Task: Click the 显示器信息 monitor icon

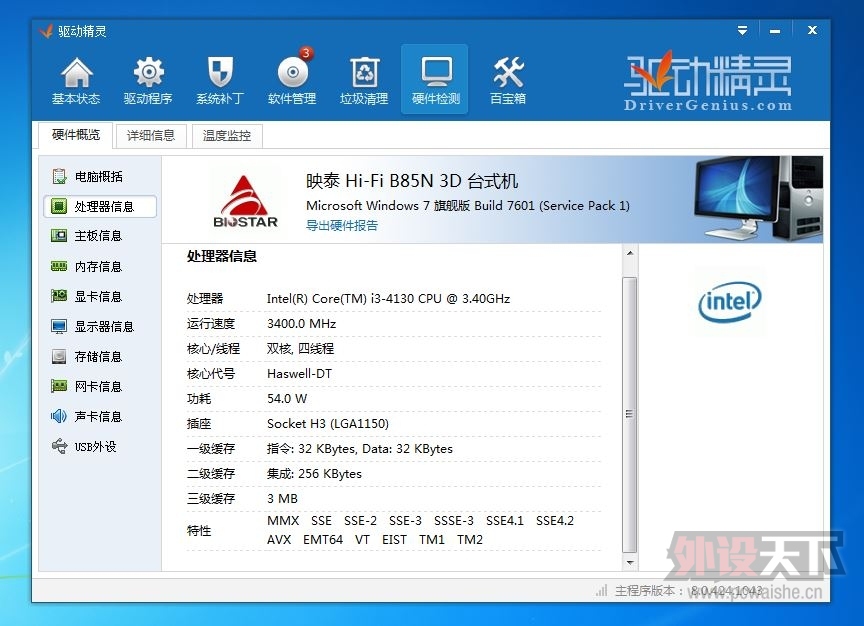Action: [59, 326]
